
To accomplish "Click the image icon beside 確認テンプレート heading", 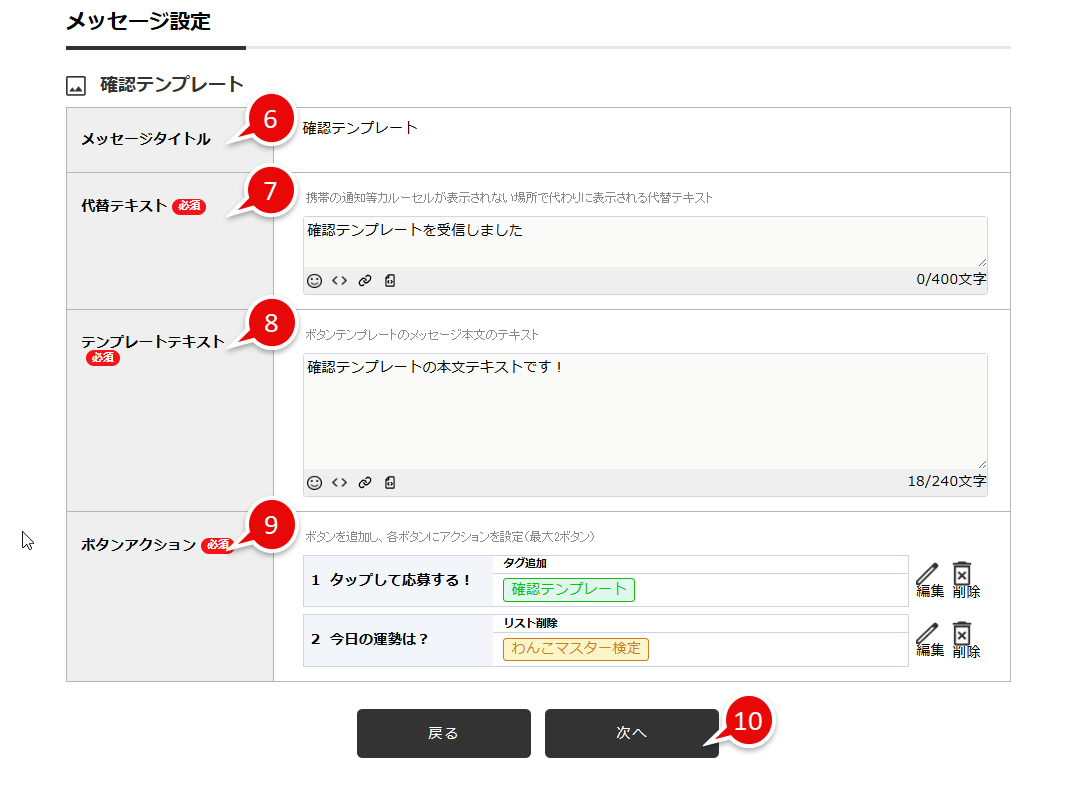I will 74,85.
